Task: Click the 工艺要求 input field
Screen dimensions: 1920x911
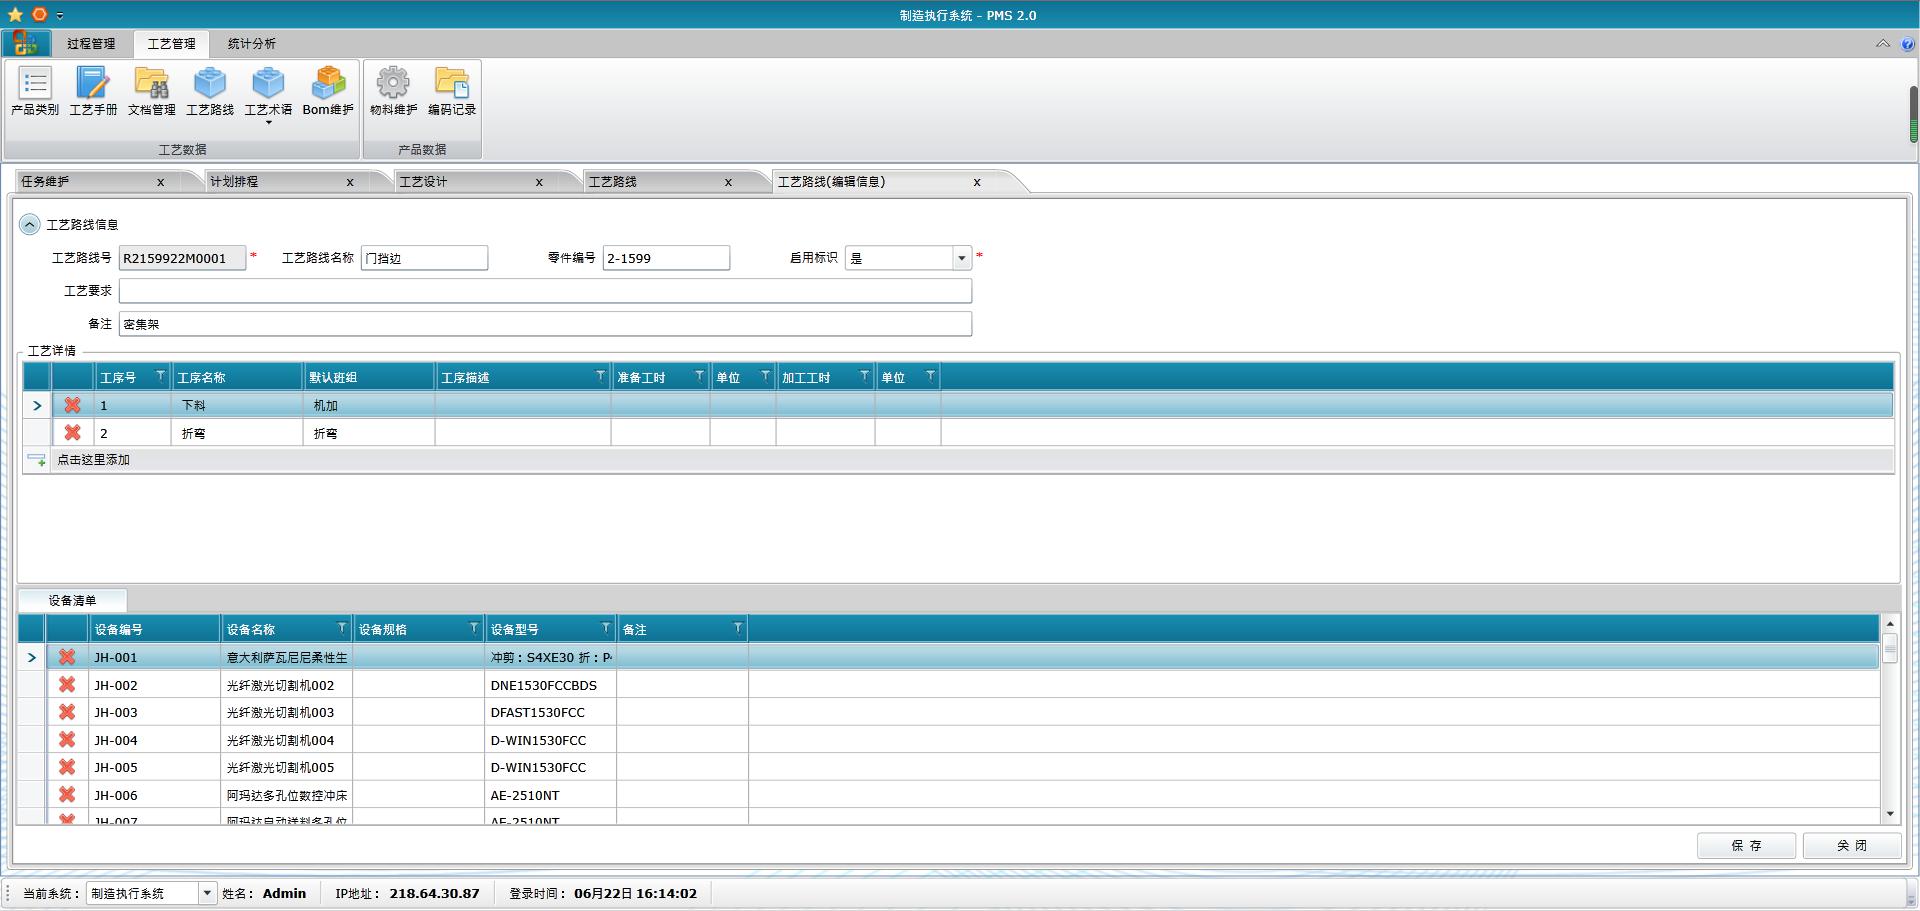Action: pos(545,291)
